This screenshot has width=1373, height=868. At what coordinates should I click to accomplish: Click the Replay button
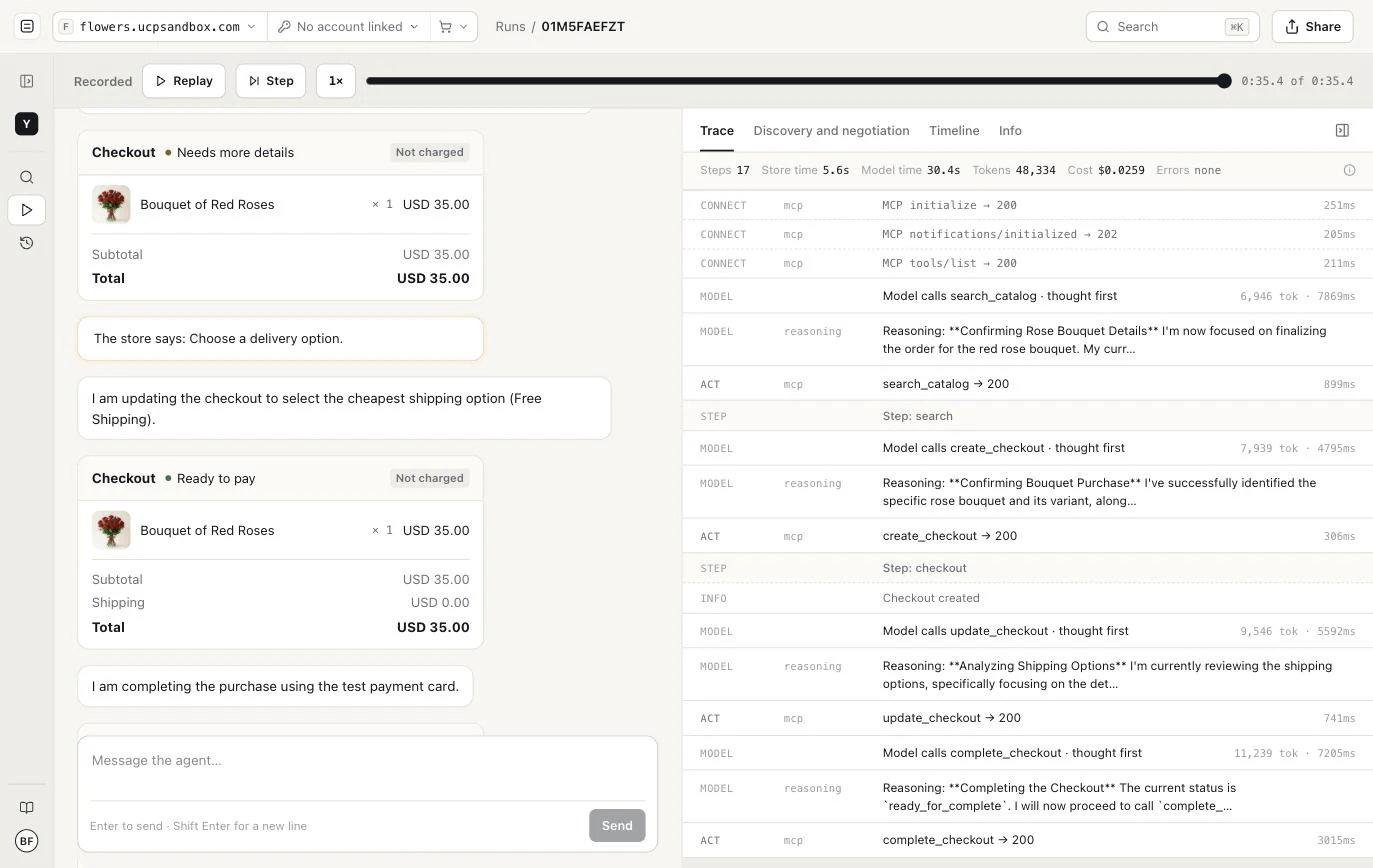point(184,81)
